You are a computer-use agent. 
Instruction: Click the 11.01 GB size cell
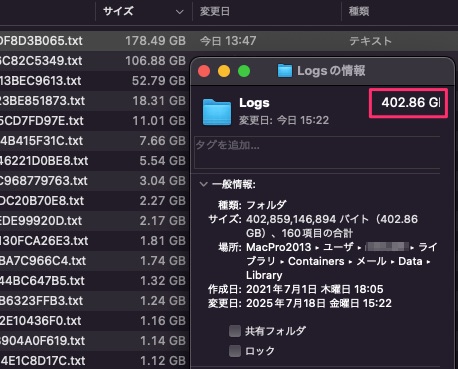click(x=159, y=121)
